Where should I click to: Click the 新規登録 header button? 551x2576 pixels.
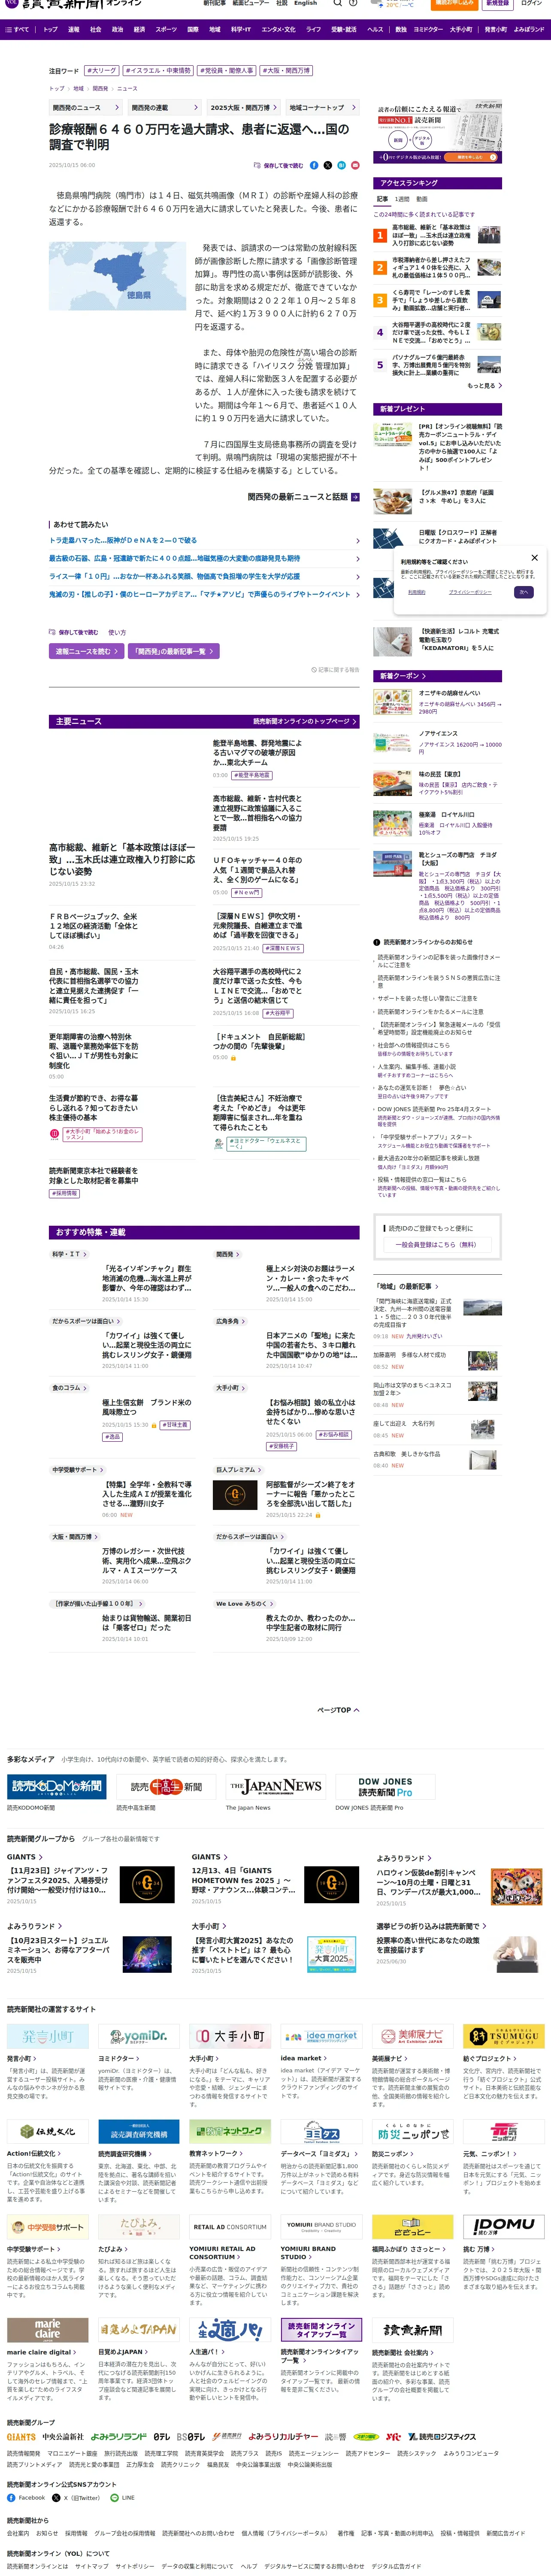click(x=496, y=3)
